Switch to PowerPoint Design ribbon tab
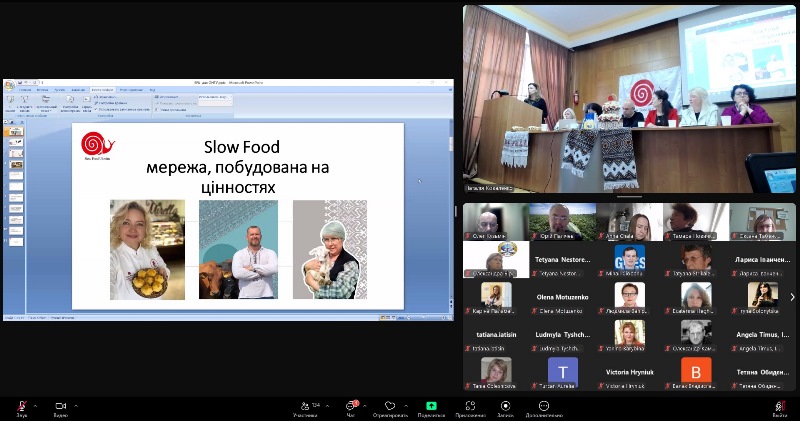Image resolution: width=800 pixels, height=421 pixels. coord(60,90)
